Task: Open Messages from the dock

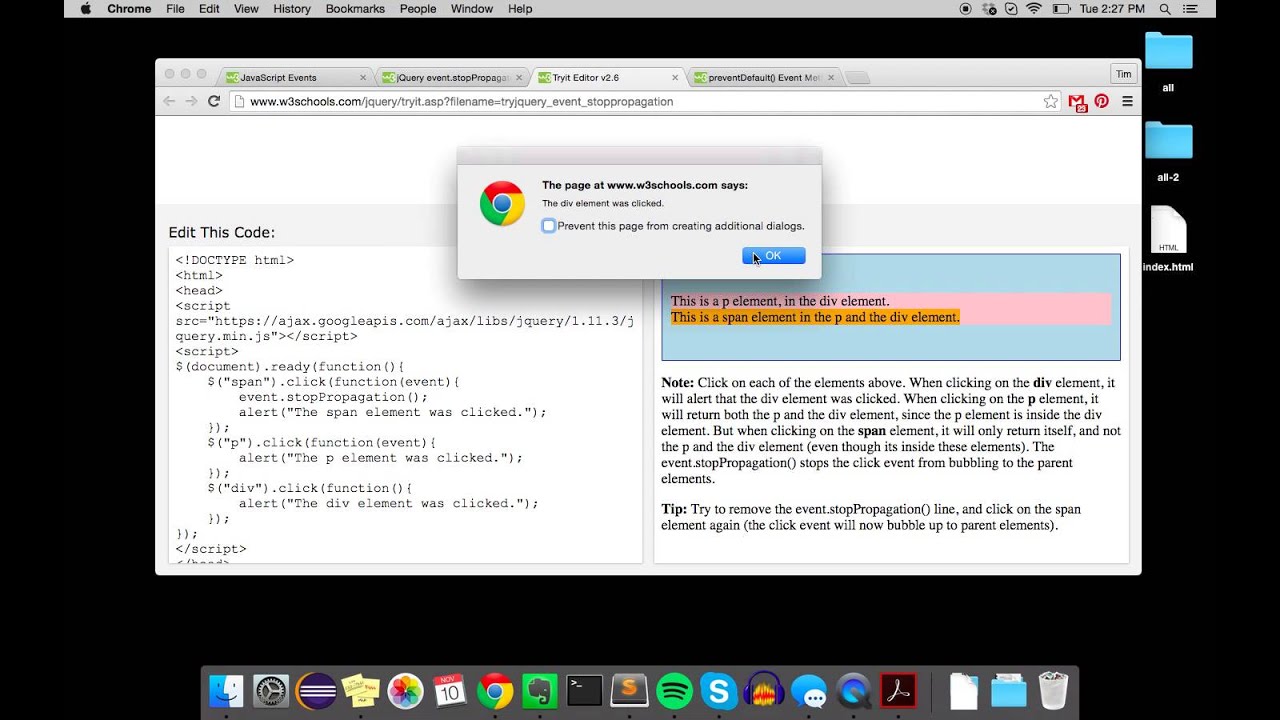Action: pyautogui.click(x=808, y=691)
